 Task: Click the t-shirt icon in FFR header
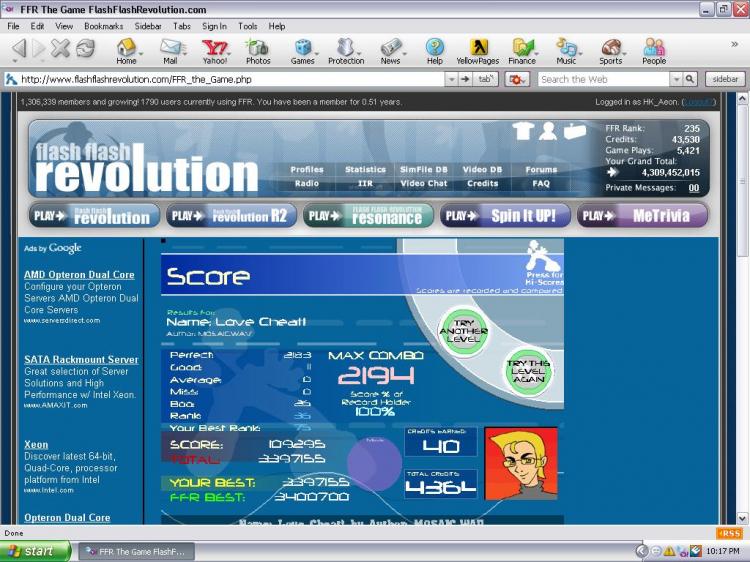coord(522,130)
